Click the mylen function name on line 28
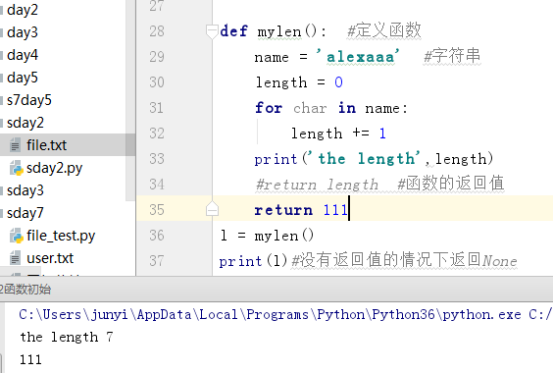 [279, 32]
